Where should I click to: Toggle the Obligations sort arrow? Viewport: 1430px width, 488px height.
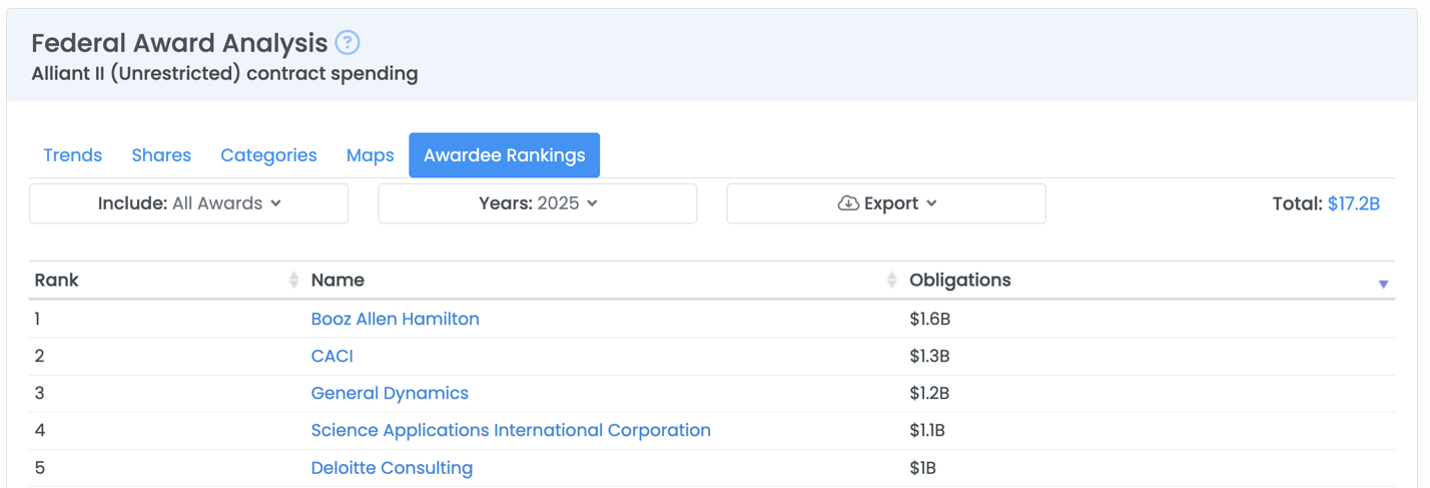pyautogui.click(x=1383, y=284)
